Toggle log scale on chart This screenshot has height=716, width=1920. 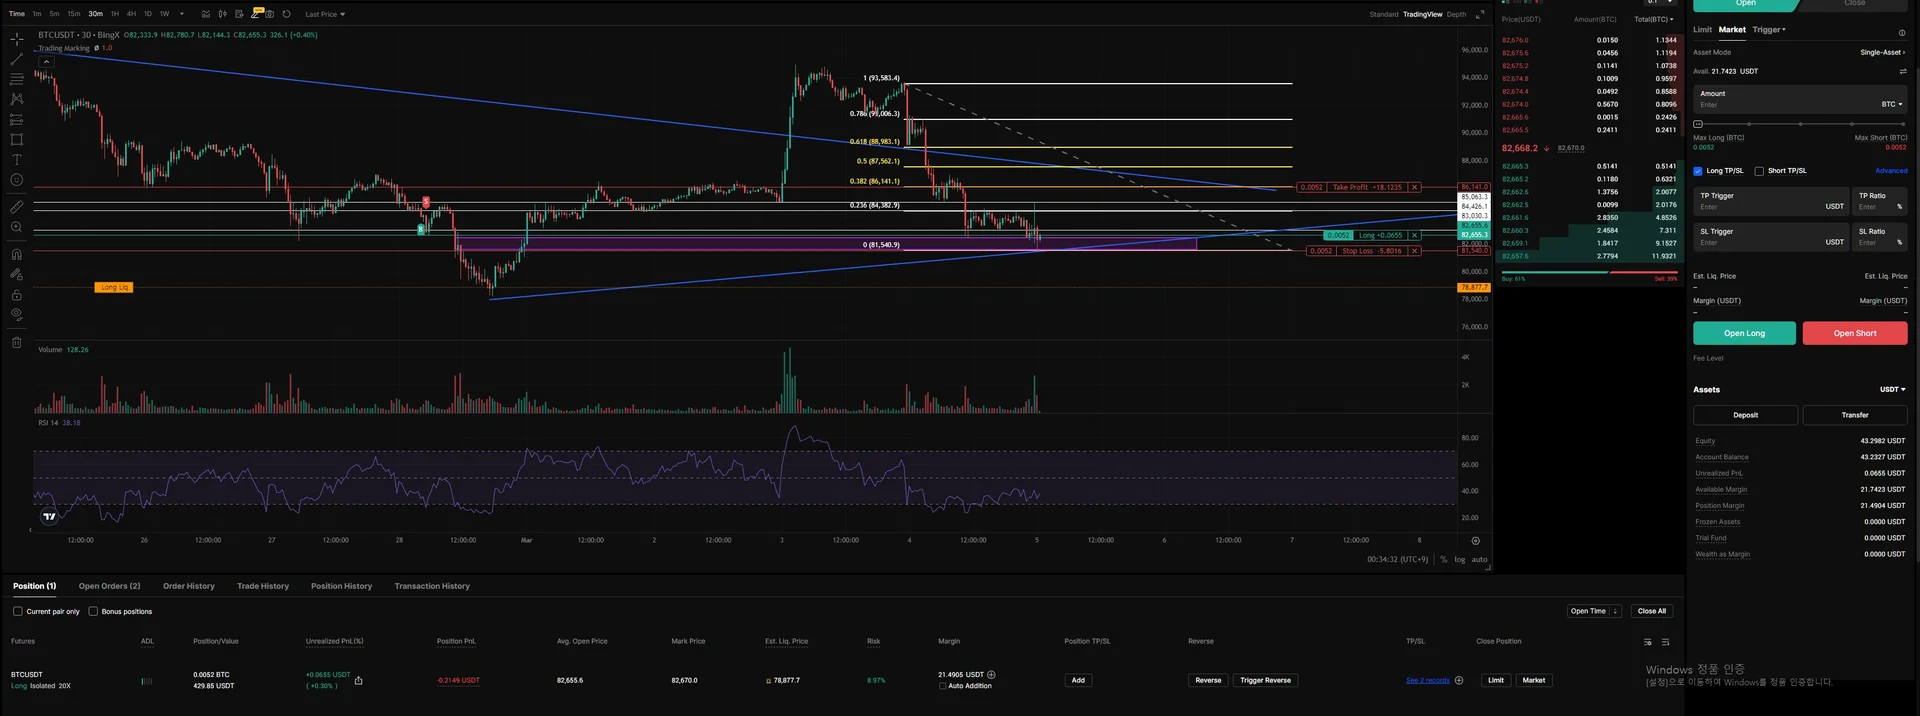pyautogui.click(x=1460, y=559)
